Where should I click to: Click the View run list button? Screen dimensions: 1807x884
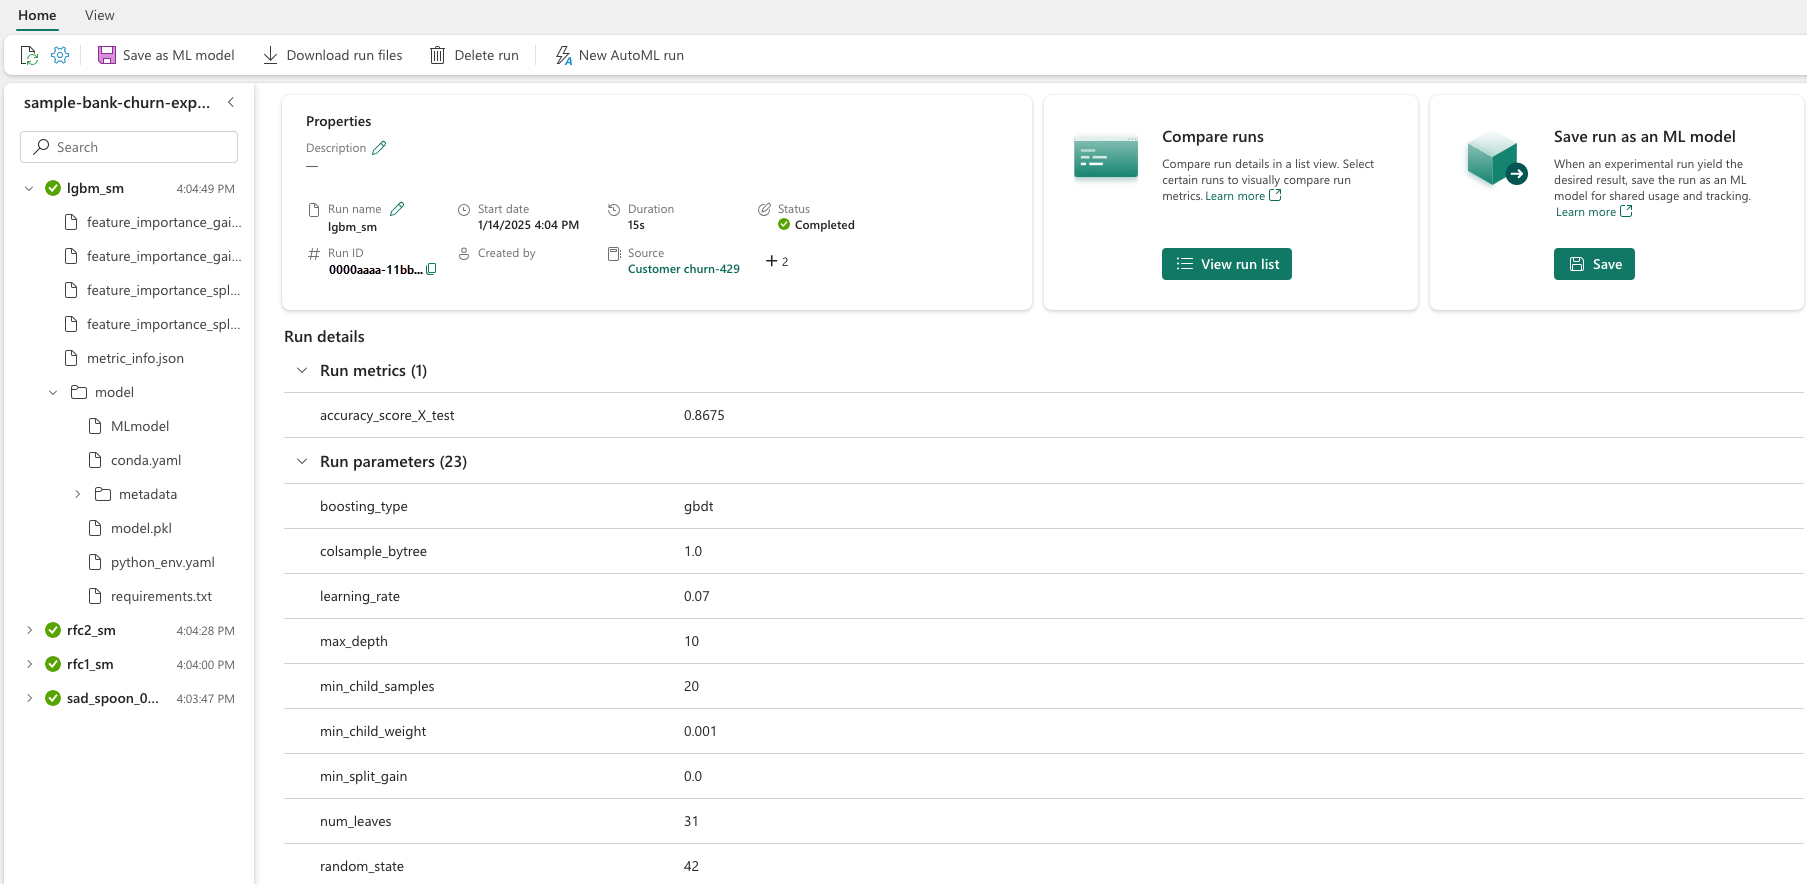[1227, 264]
